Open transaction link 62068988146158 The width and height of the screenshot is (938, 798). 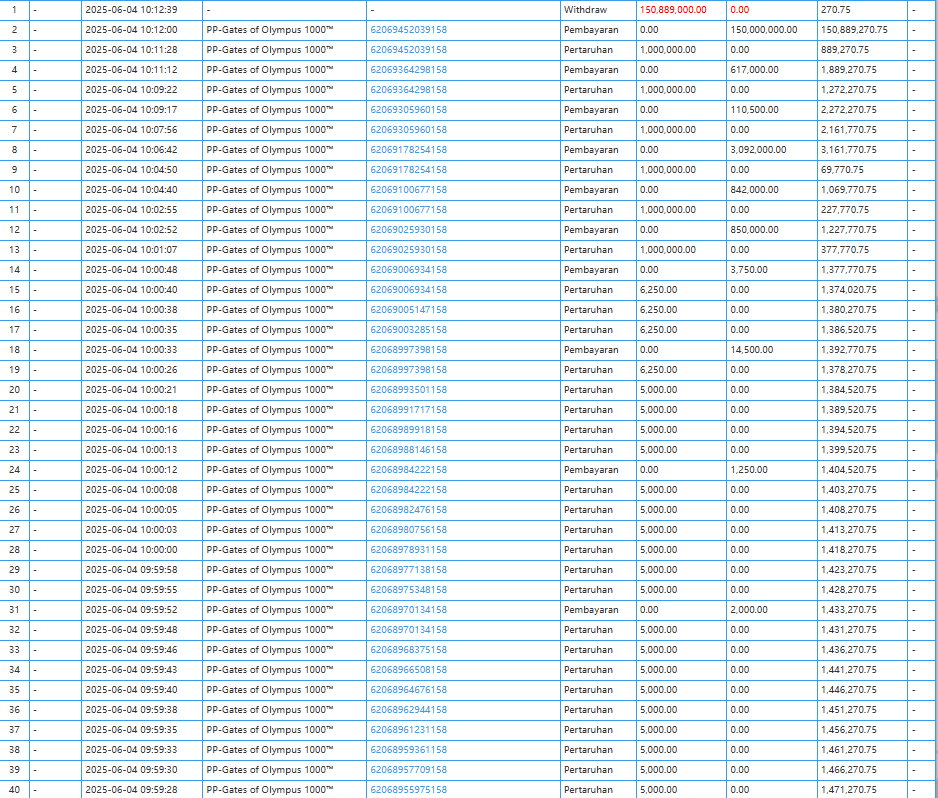409,450
